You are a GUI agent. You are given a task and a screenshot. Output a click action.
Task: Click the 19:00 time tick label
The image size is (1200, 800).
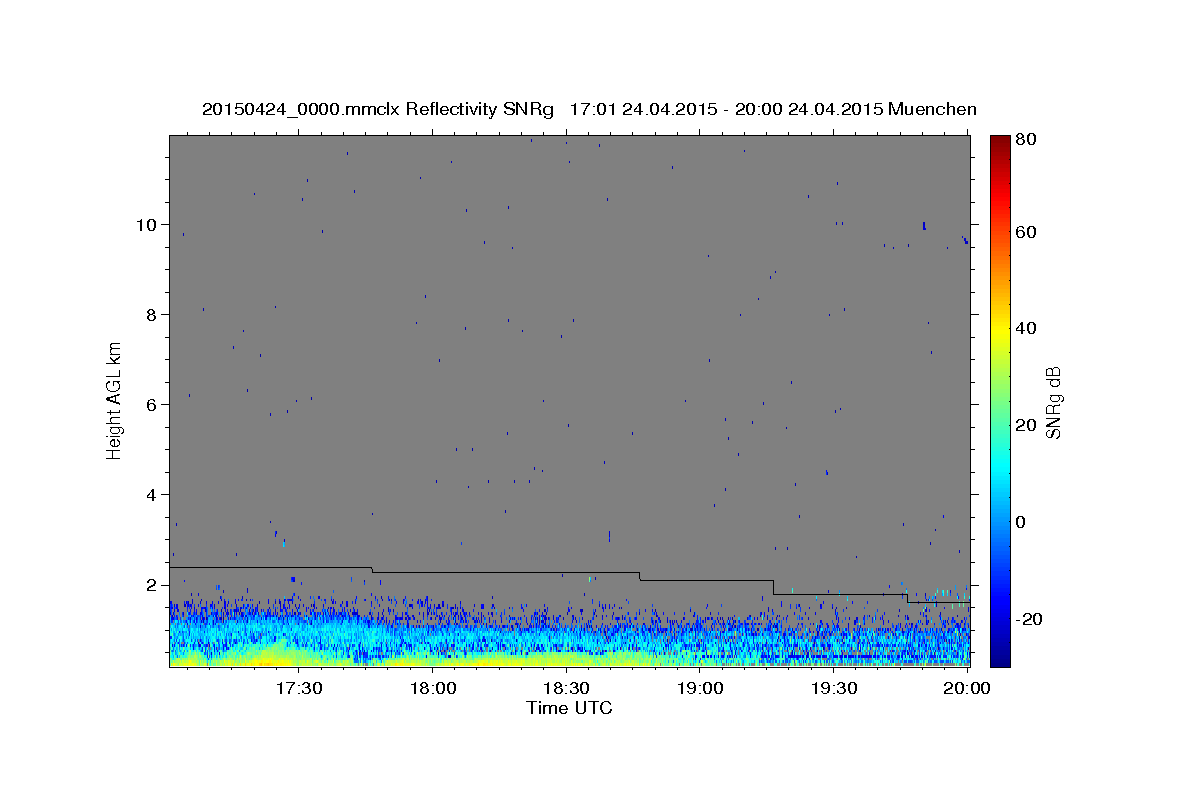(x=700, y=689)
